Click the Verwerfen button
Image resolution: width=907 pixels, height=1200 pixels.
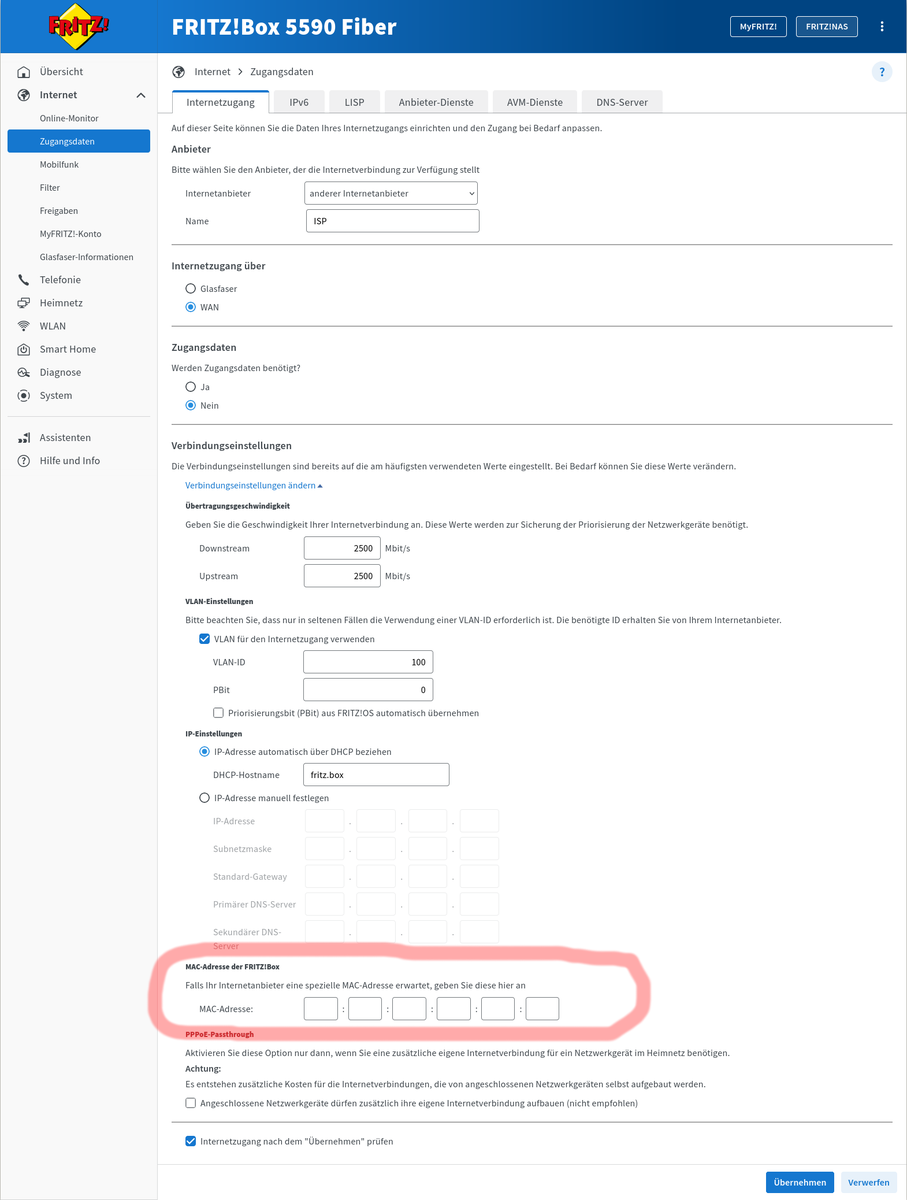[x=868, y=1182]
